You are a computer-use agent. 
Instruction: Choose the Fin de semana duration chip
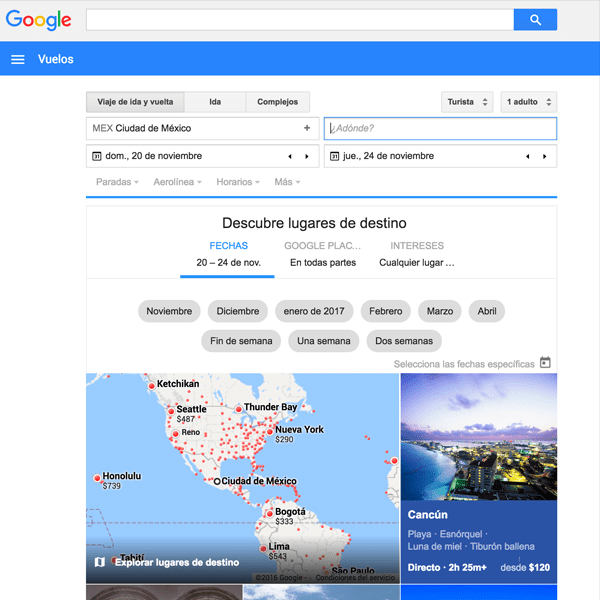pyautogui.click(x=241, y=341)
